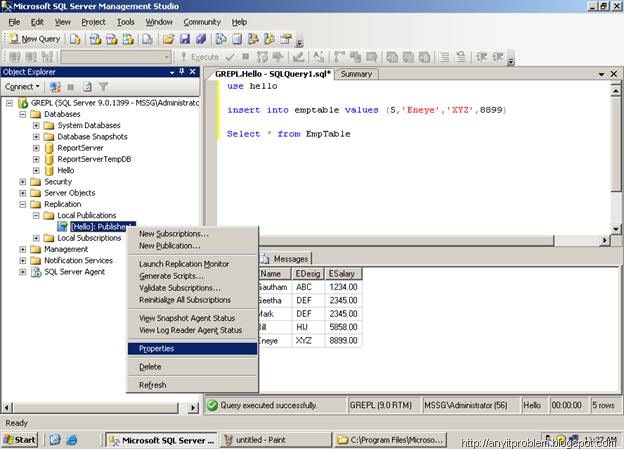Click the Parse checkmark icon

coord(230,57)
